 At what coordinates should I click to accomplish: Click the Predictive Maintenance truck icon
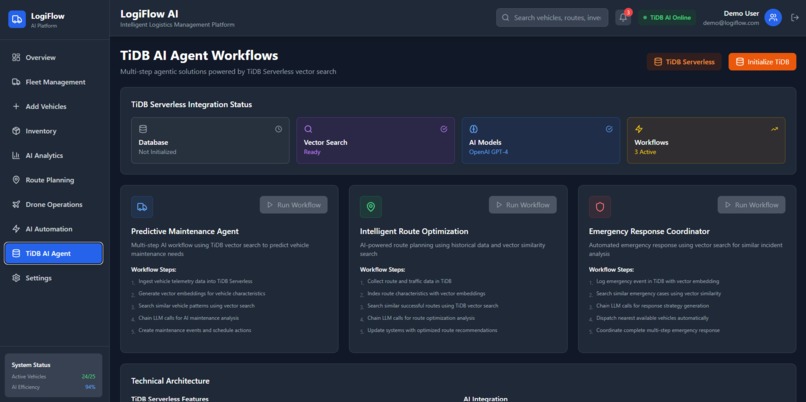(142, 207)
